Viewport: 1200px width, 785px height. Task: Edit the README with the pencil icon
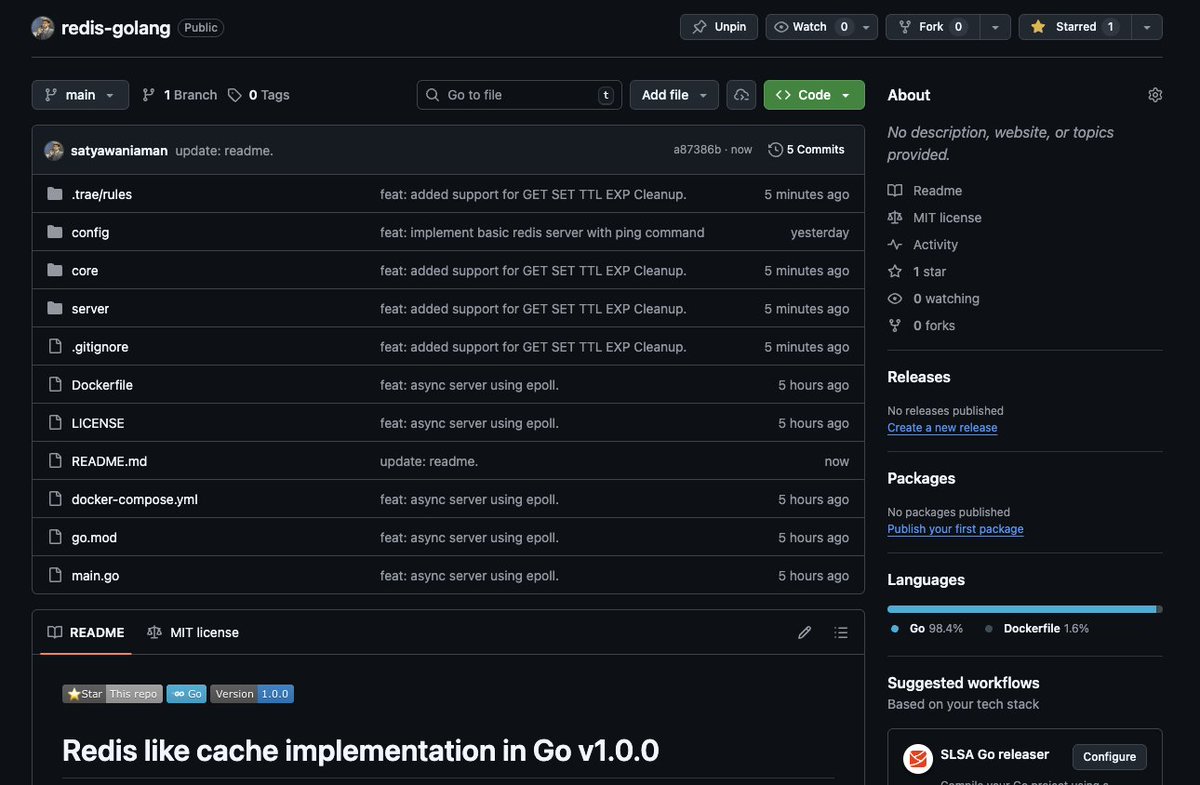[804, 632]
